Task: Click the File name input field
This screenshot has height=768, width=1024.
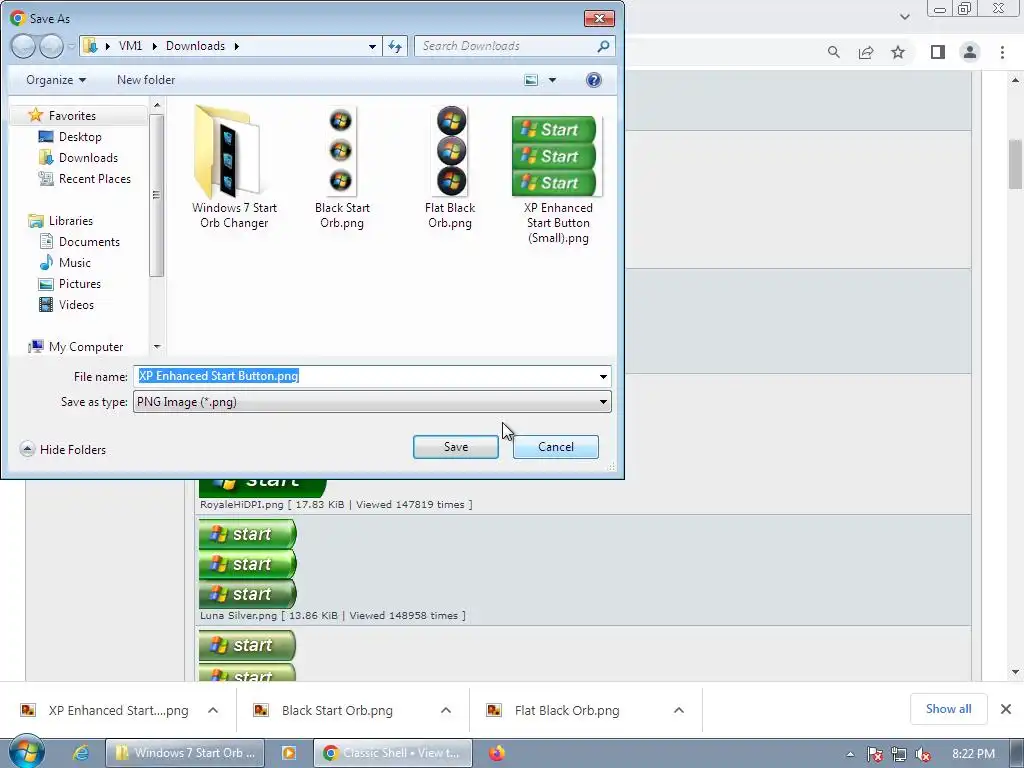Action: tap(364, 376)
